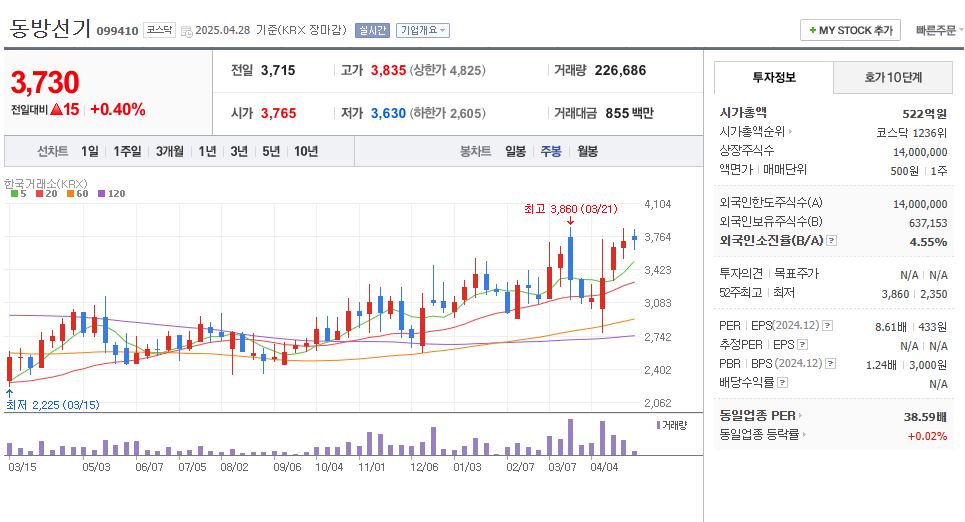Open the 동일업종 PER link

pyautogui.click(x=758, y=416)
